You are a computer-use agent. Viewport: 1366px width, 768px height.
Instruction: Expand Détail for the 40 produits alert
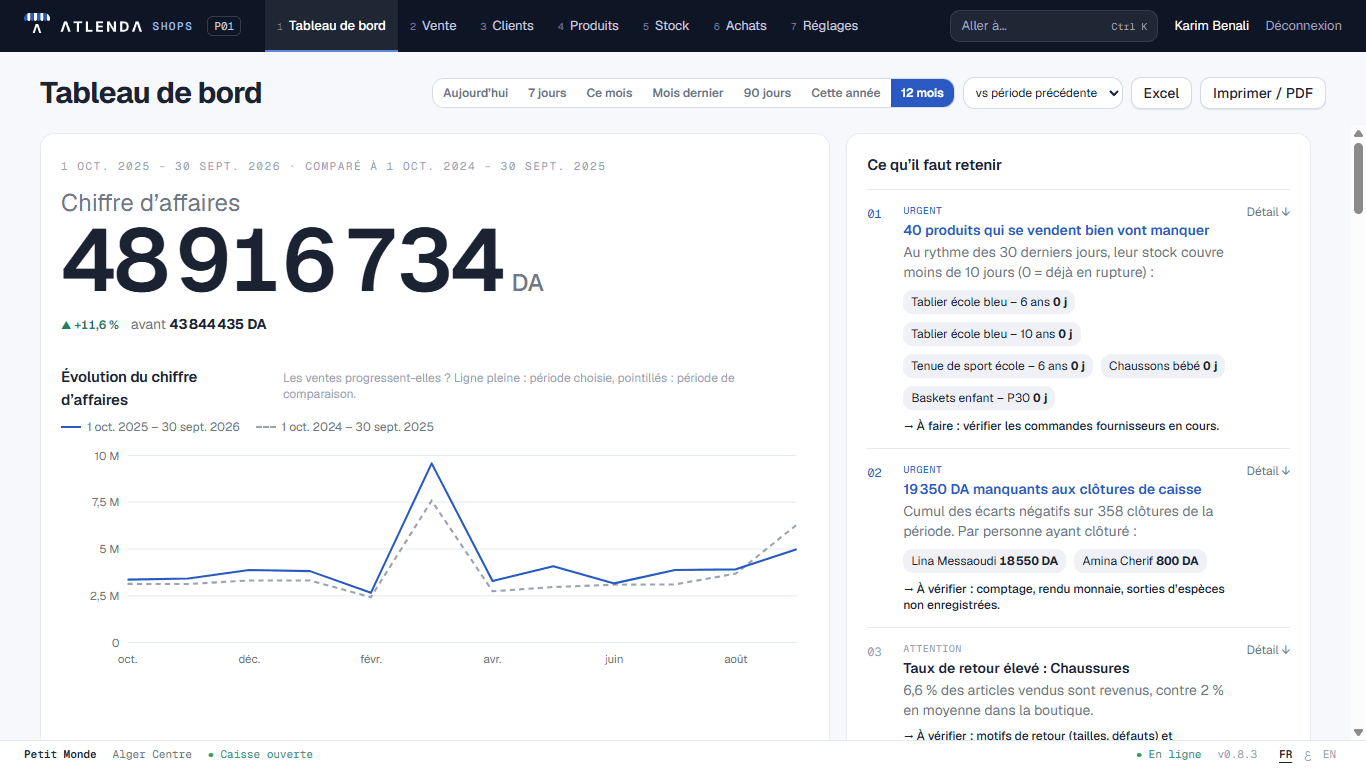1268,212
